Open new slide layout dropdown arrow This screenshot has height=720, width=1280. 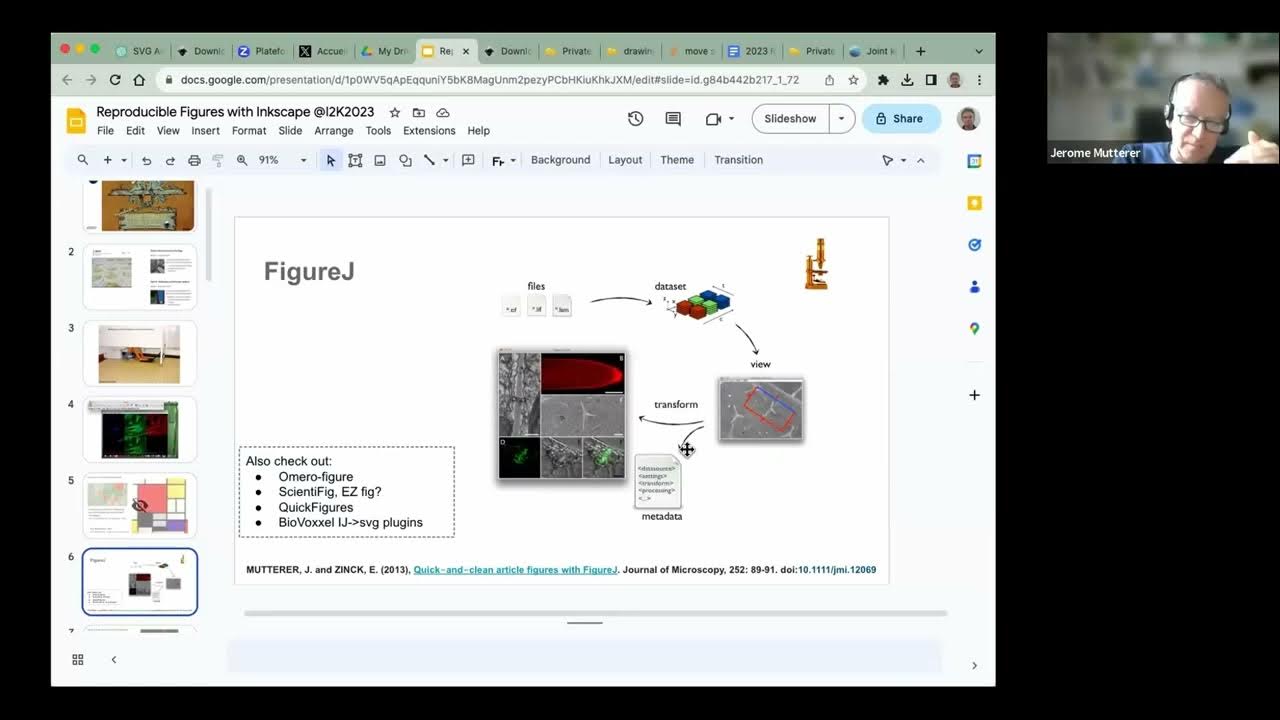point(124,160)
